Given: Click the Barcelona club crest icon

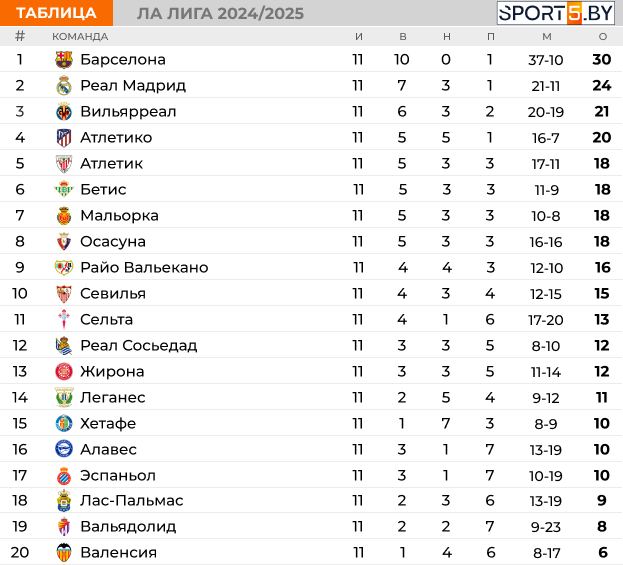Looking at the screenshot, I should (x=64, y=60).
